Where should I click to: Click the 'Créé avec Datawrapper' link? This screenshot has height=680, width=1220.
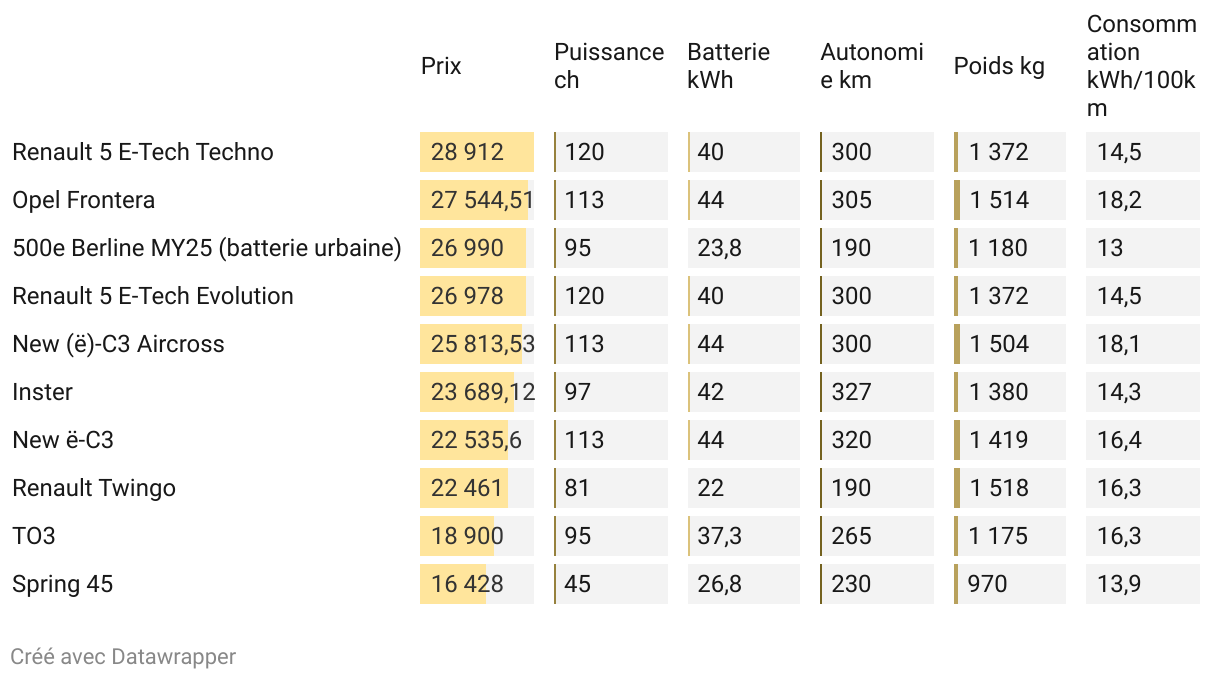click(123, 657)
